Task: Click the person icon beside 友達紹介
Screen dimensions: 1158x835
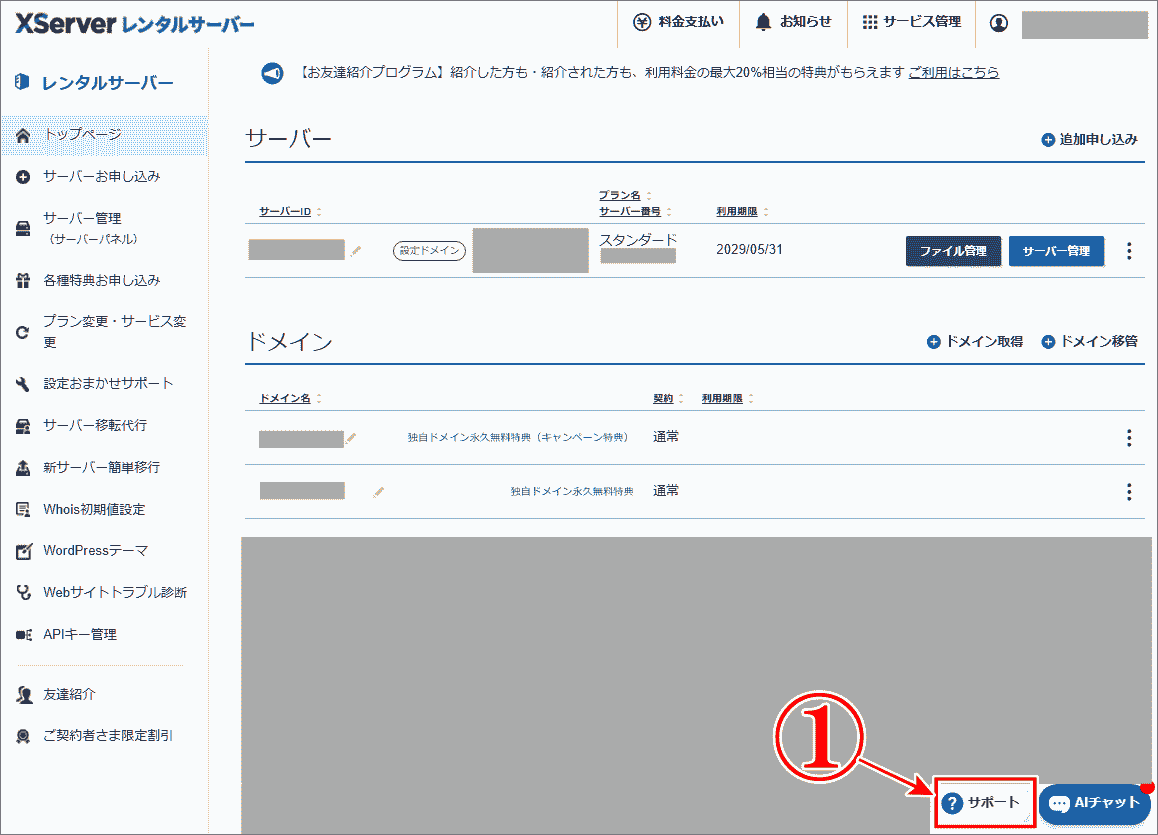Action: [24, 695]
